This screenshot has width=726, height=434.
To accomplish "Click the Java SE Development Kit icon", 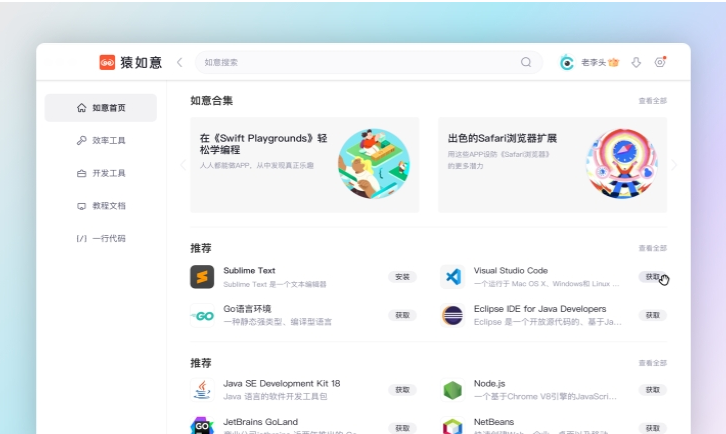I will pos(202,390).
